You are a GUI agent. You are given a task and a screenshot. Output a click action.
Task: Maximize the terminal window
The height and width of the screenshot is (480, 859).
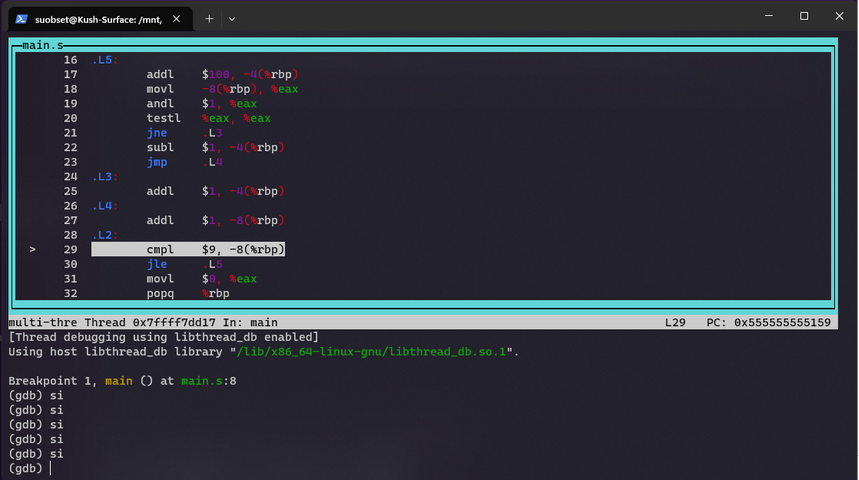point(804,16)
